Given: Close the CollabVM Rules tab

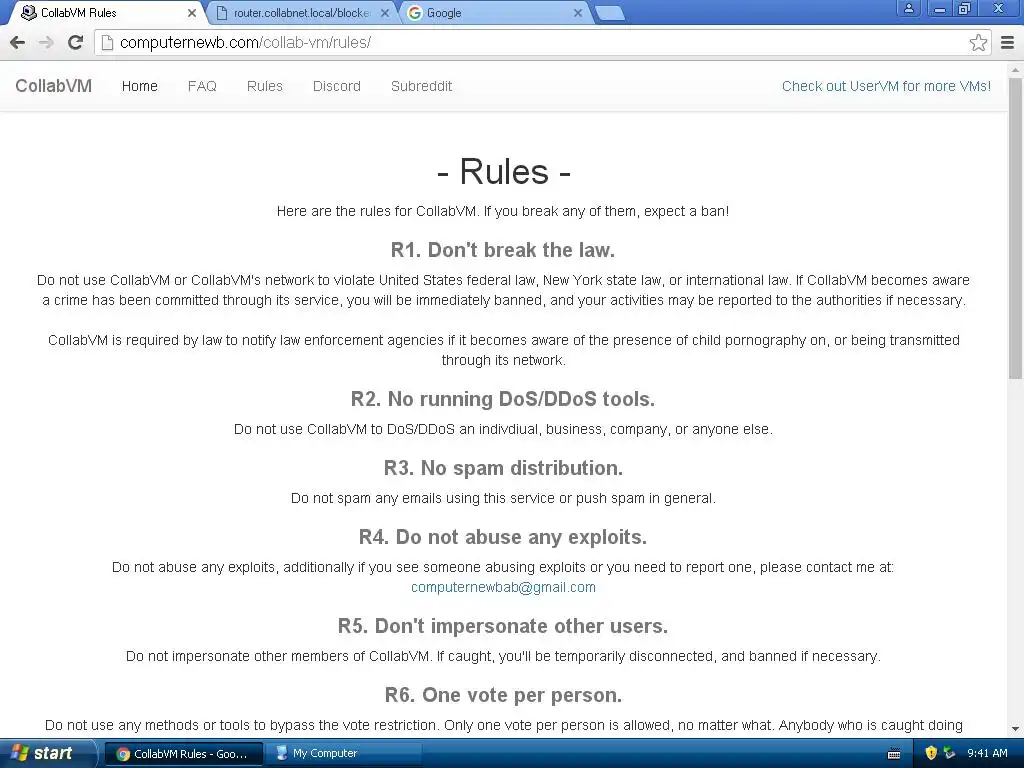Looking at the screenshot, I should click(x=192, y=12).
